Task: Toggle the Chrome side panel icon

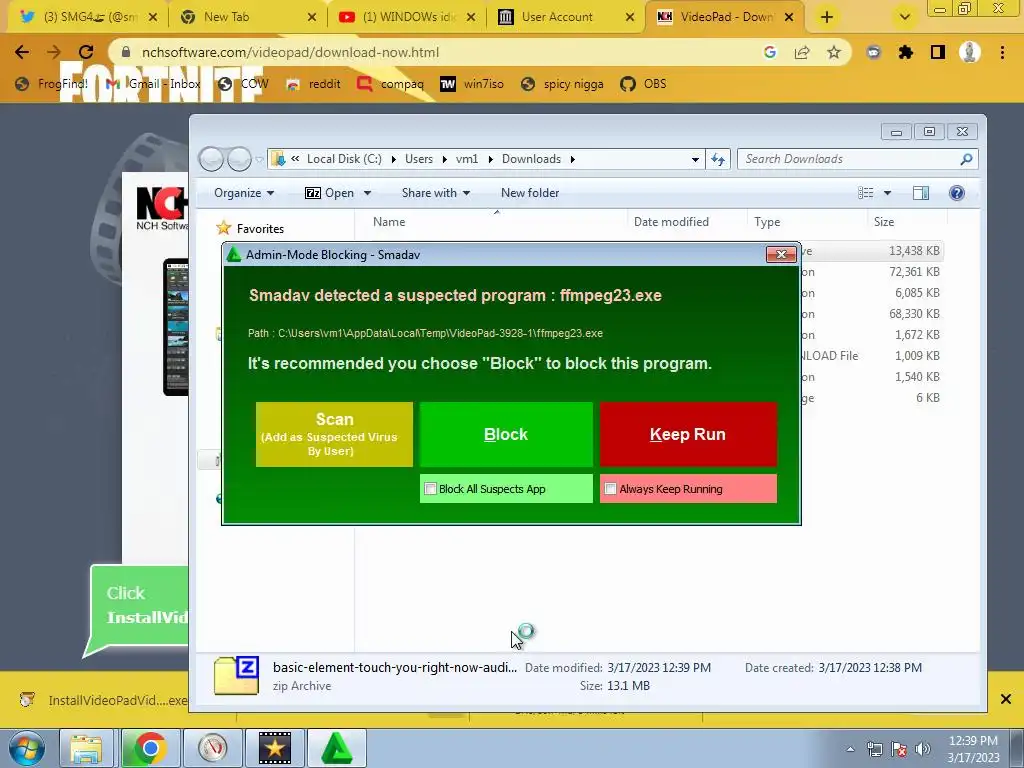Action: point(938,52)
